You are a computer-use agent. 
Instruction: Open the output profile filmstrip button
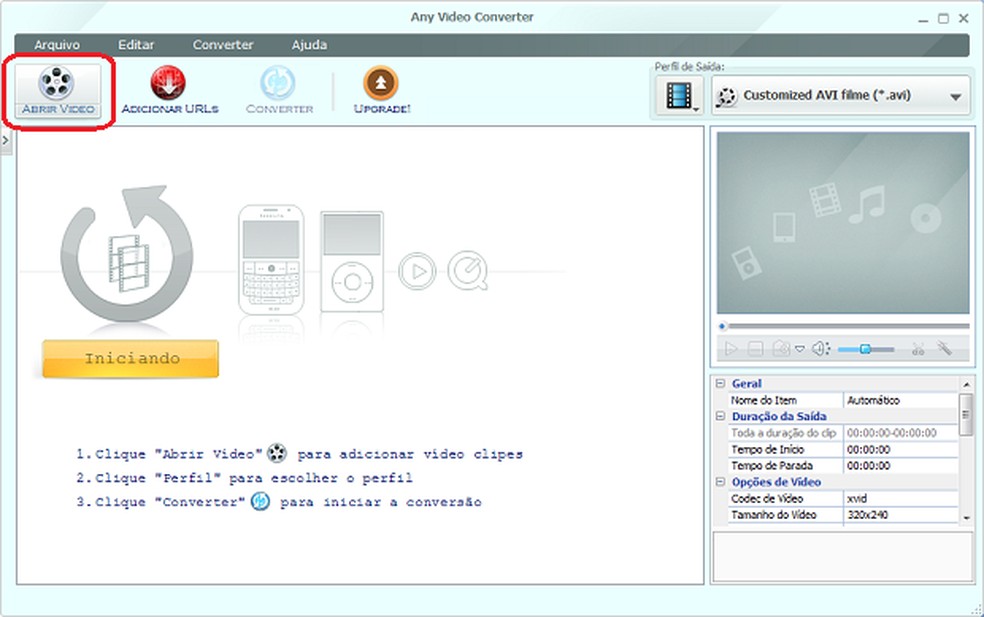click(x=680, y=95)
